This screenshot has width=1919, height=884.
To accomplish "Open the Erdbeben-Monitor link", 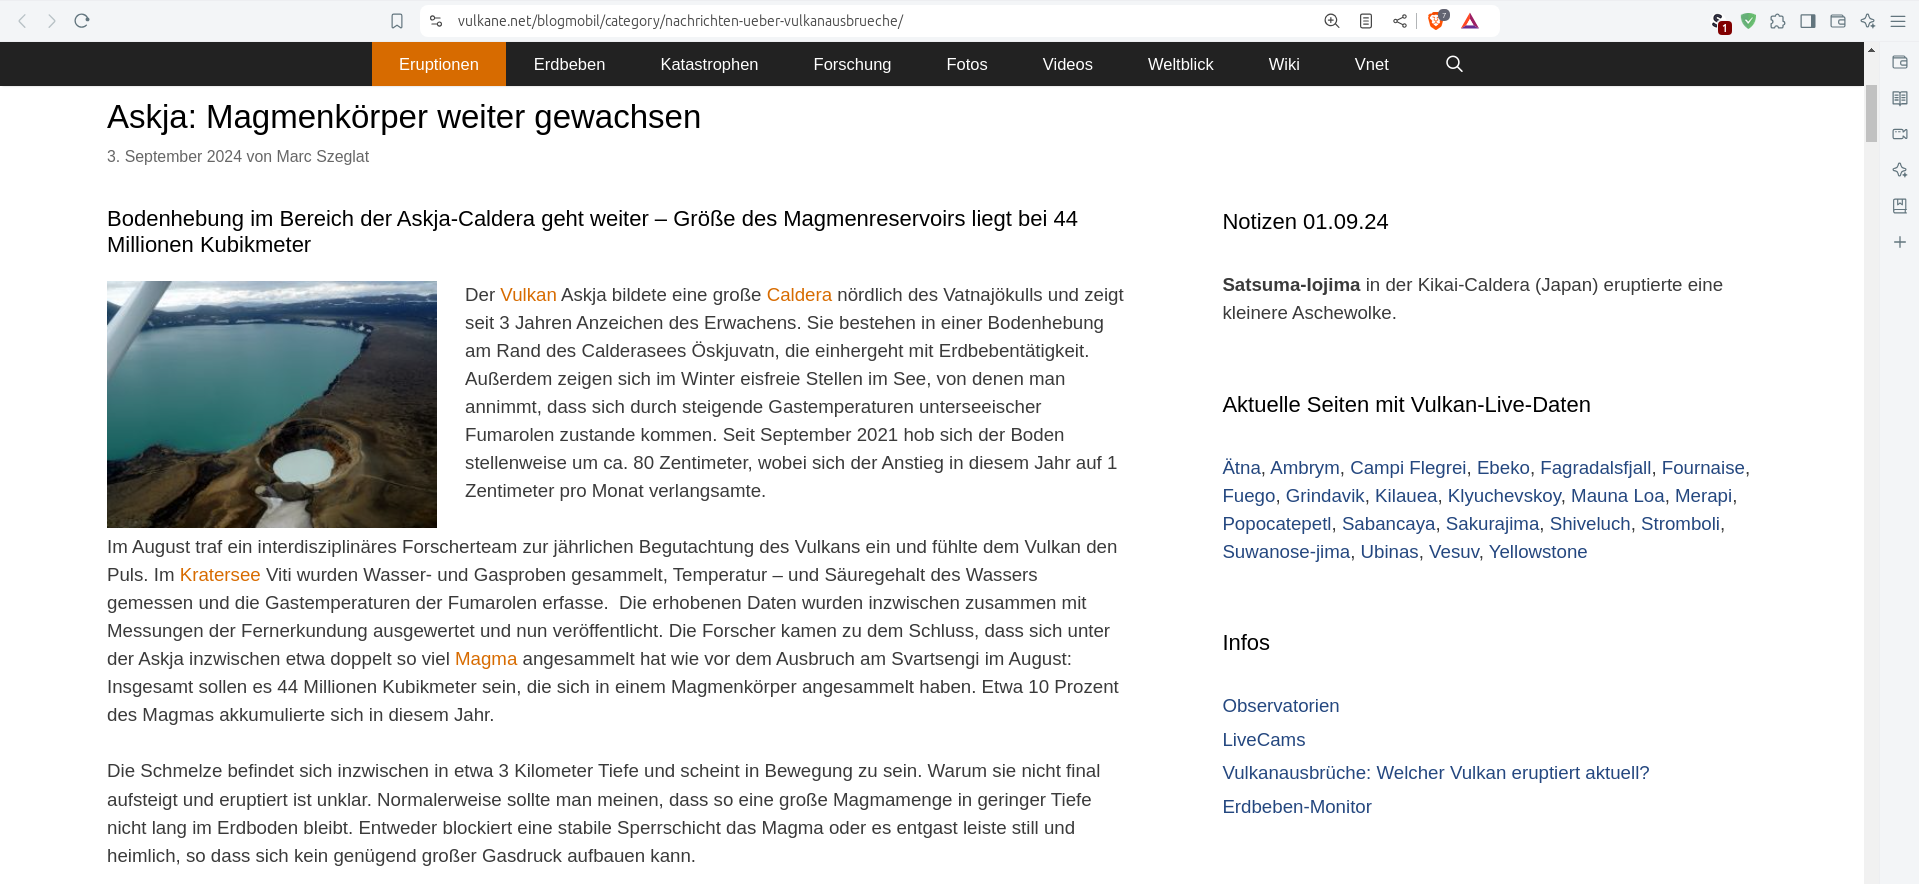I will [x=1297, y=807].
